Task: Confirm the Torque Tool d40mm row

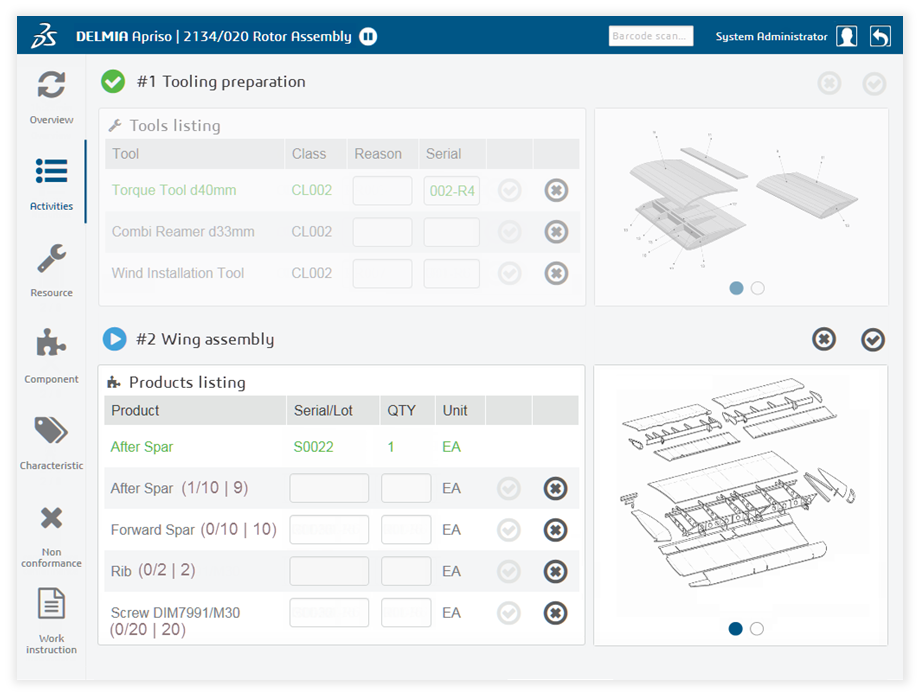Action: point(509,190)
